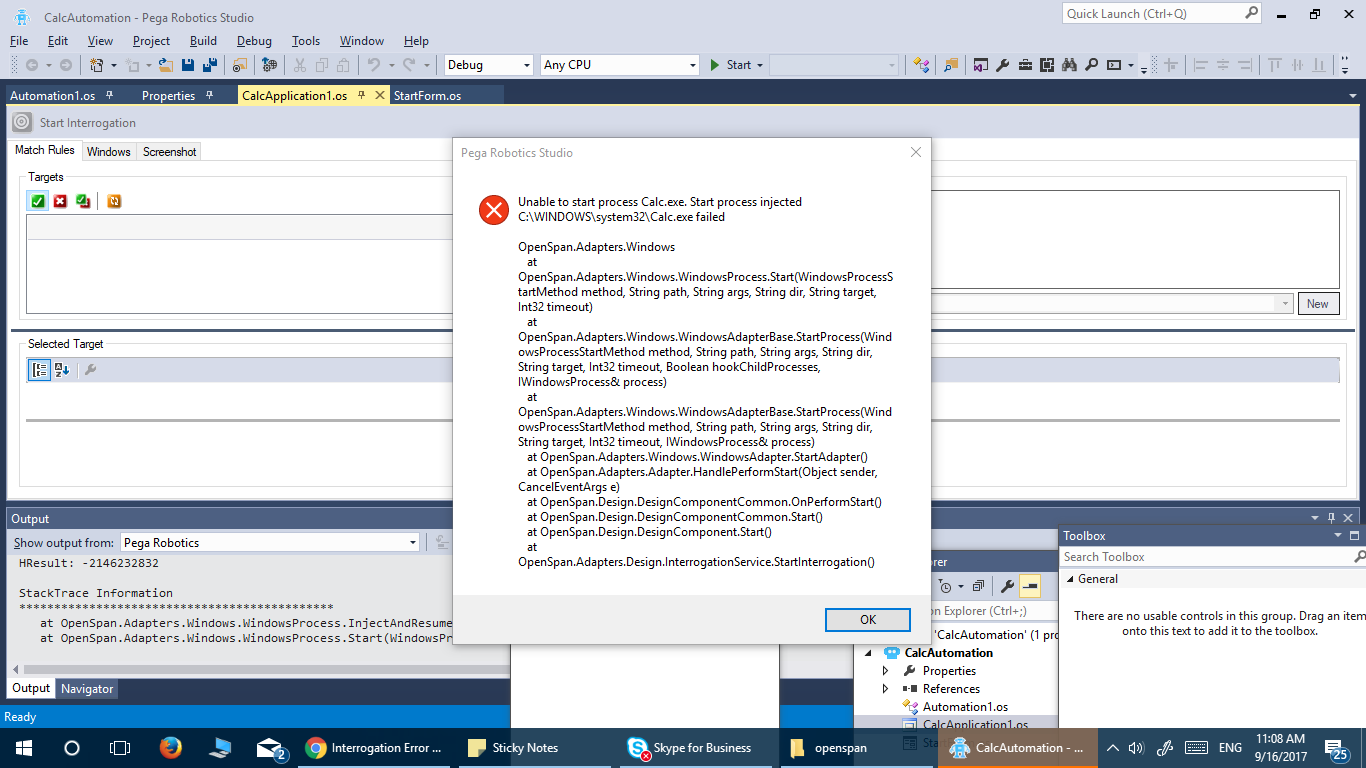Click the orange refresh targets icon
The height and width of the screenshot is (768, 1366).
[x=114, y=201]
